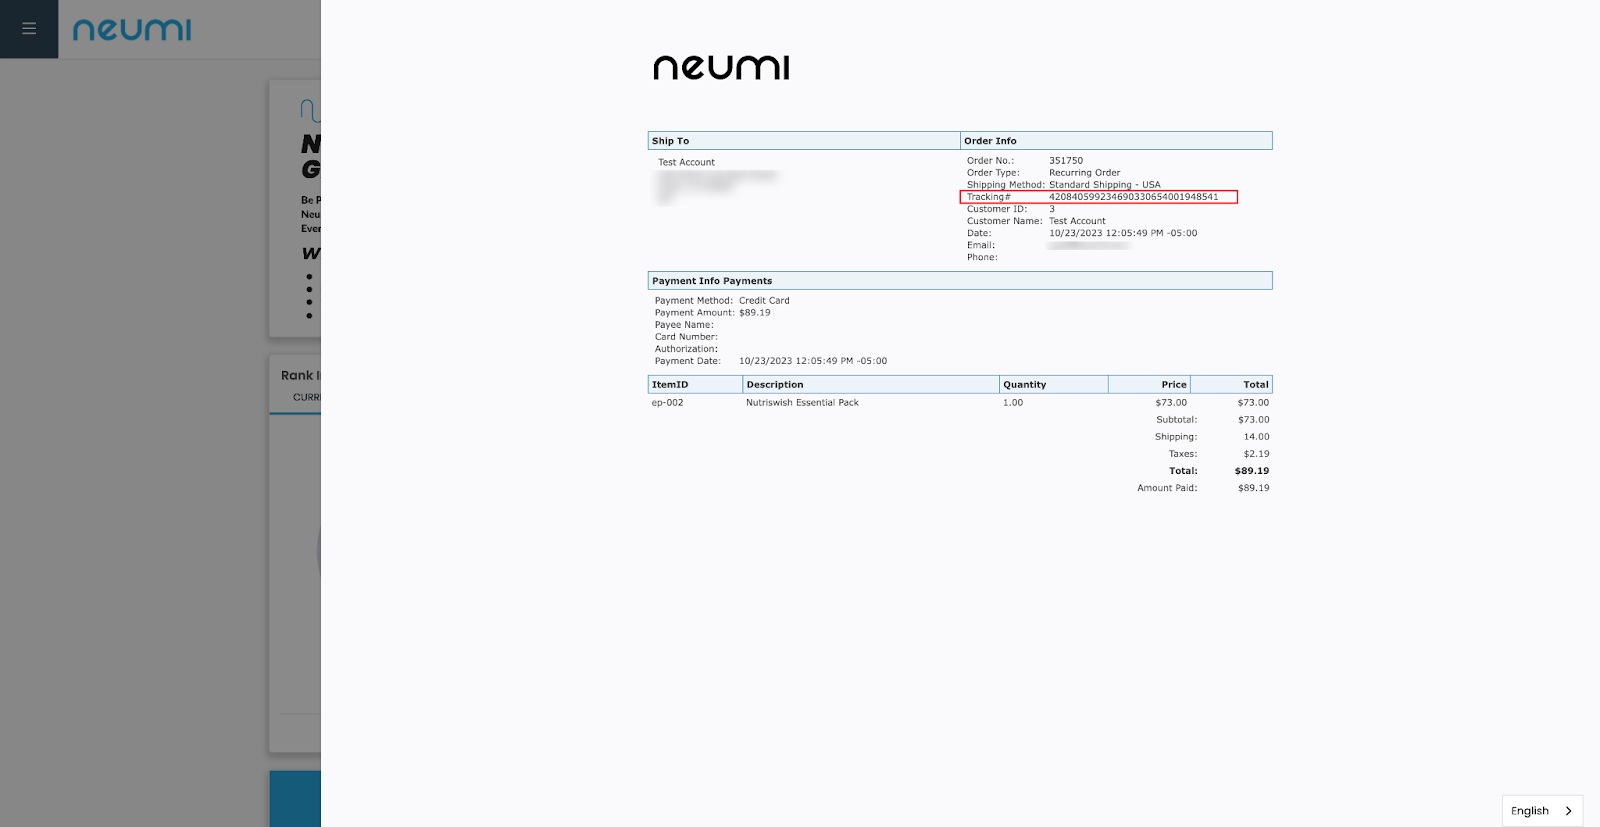Click the Payment Info Payments header
Image resolution: width=1600 pixels, height=827 pixels.
click(712, 281)
